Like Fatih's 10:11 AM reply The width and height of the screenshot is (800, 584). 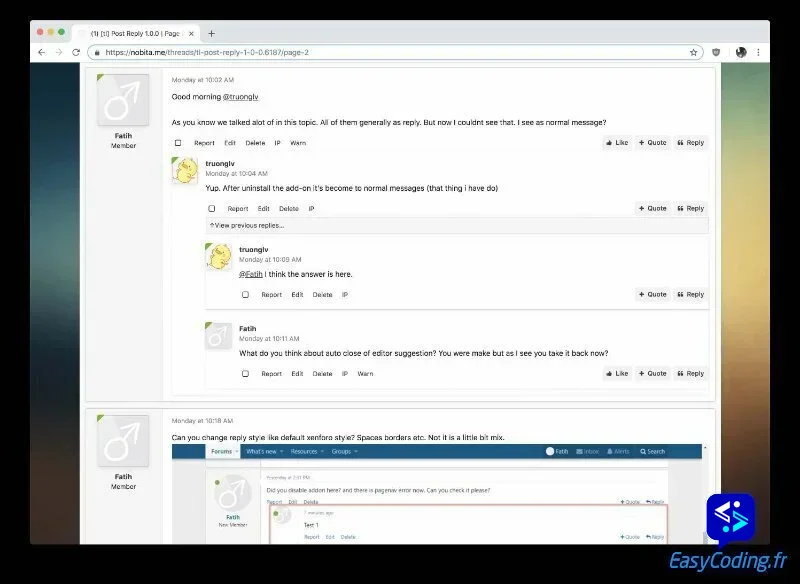[x=616, y=374]
